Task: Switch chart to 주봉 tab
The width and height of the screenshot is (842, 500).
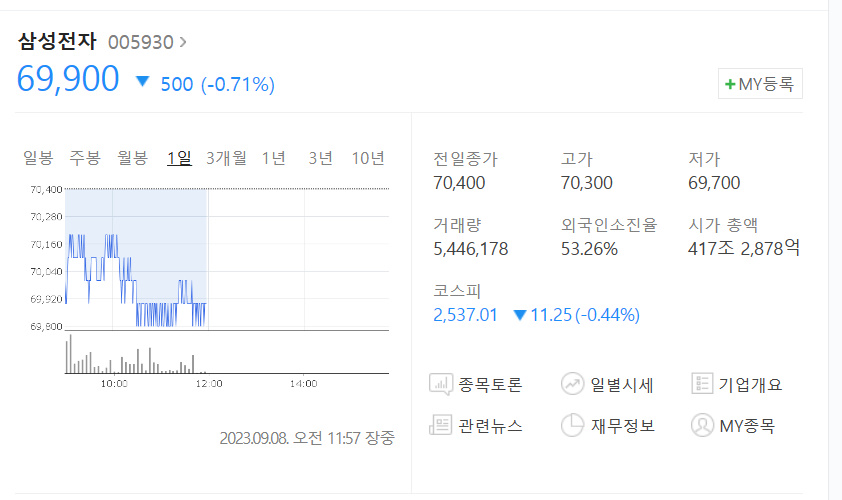Action: click(85, 158)
